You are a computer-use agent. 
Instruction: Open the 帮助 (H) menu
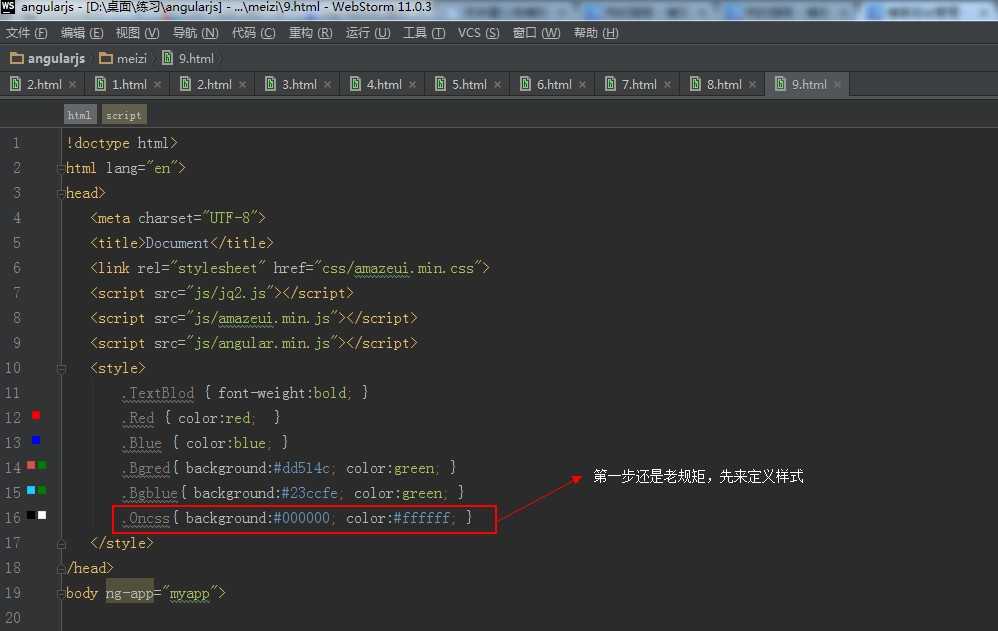pos(596,33)
